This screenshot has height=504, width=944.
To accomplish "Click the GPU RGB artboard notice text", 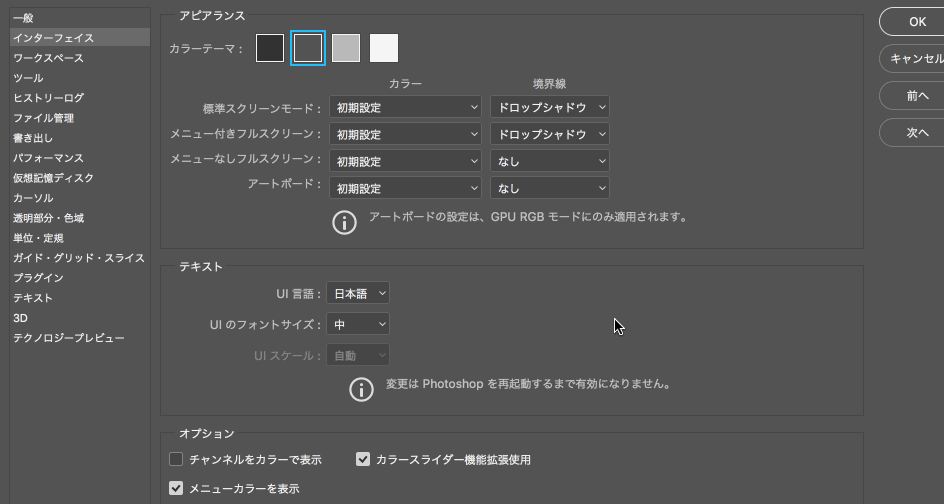I will pos(528,216).
